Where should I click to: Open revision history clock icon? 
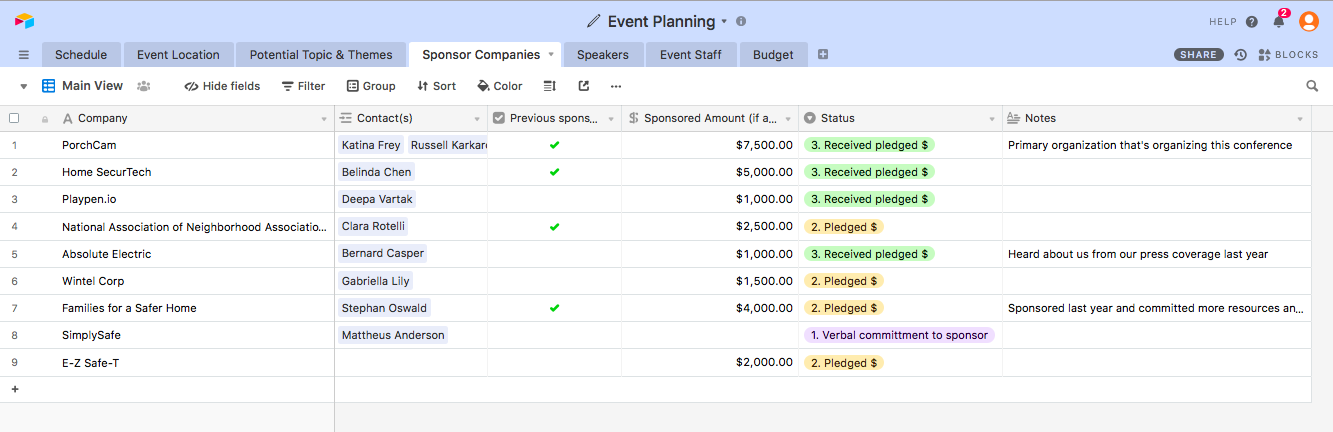(1241, 55)
